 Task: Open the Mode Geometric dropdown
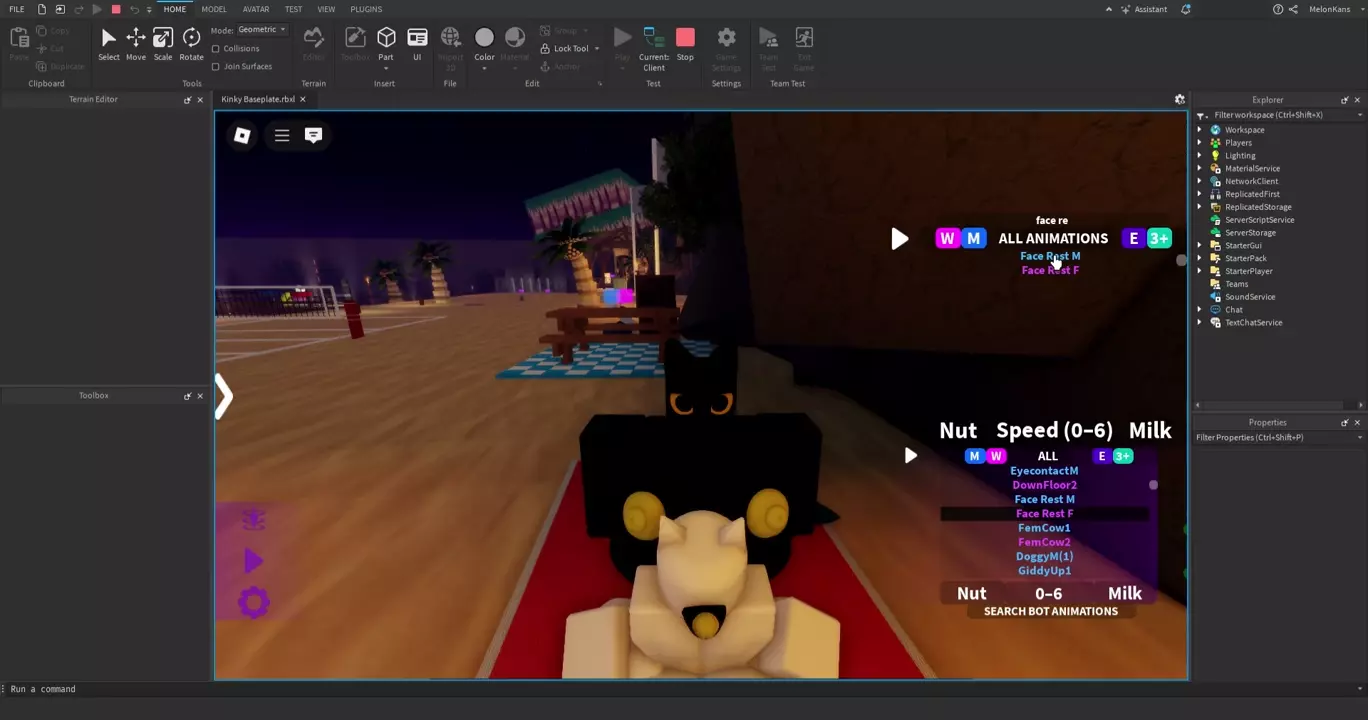[x=262, y=30]
